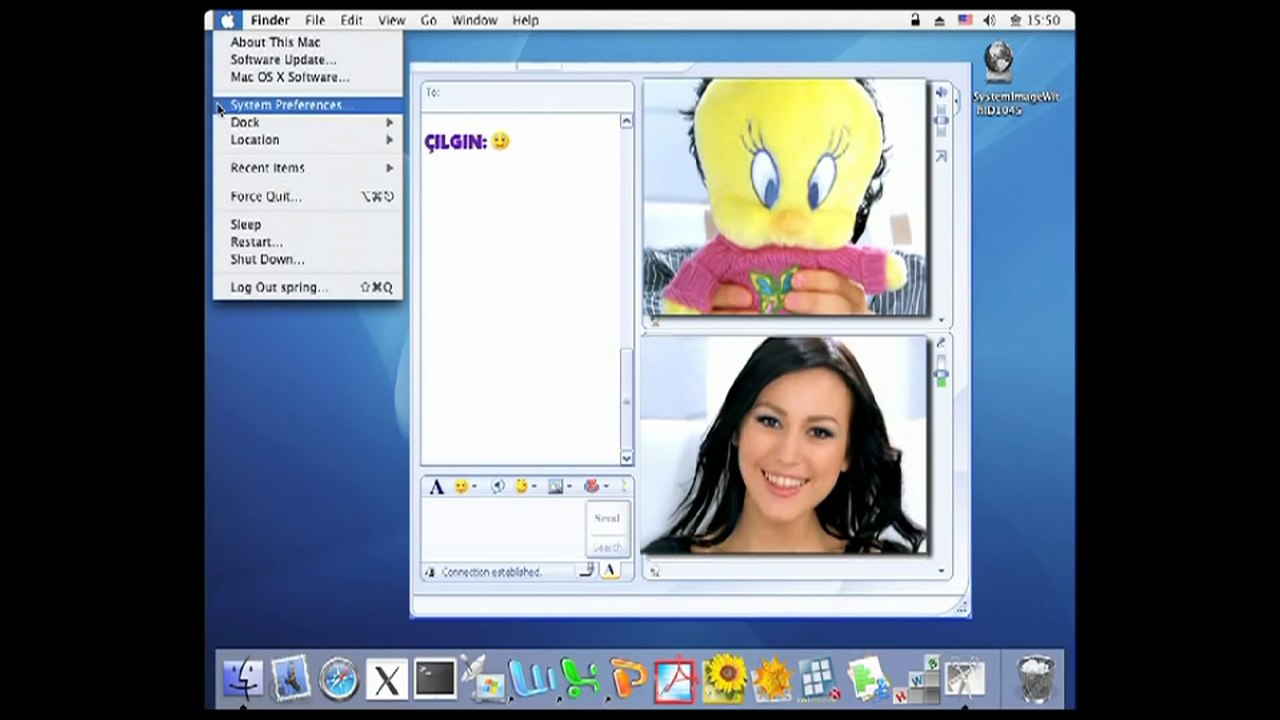Expand Recent Items submenu
Viewport: 1280px width, 720px height.
[308, 168]
